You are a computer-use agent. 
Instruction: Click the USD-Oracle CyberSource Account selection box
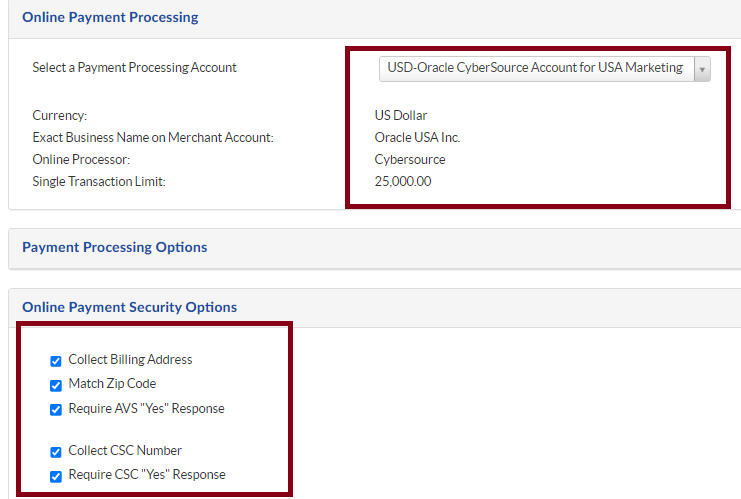pyautogui.click(x=535, y=68)
